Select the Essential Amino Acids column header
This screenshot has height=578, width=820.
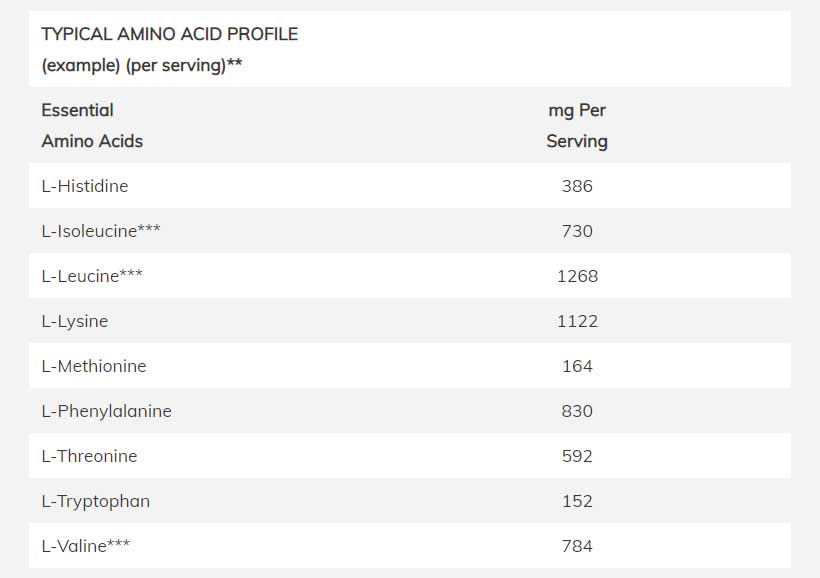(x=92, y=126)
